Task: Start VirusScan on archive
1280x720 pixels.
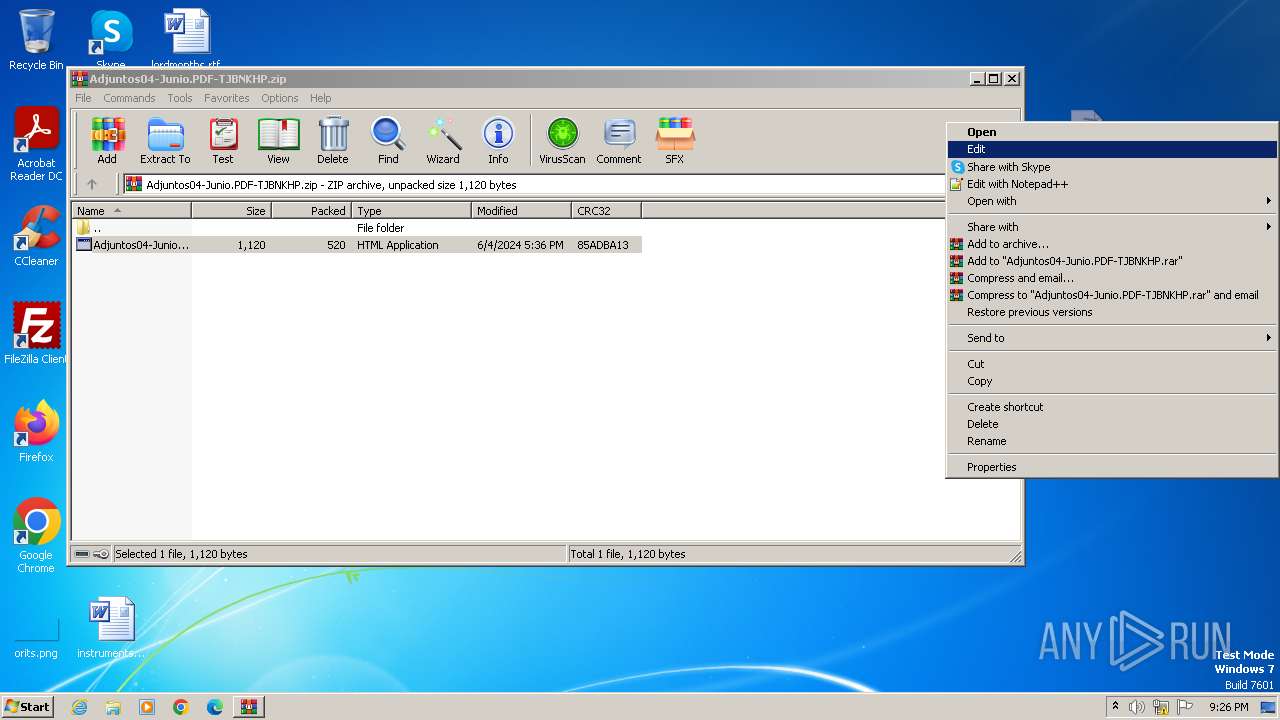Action: point(562,141)
